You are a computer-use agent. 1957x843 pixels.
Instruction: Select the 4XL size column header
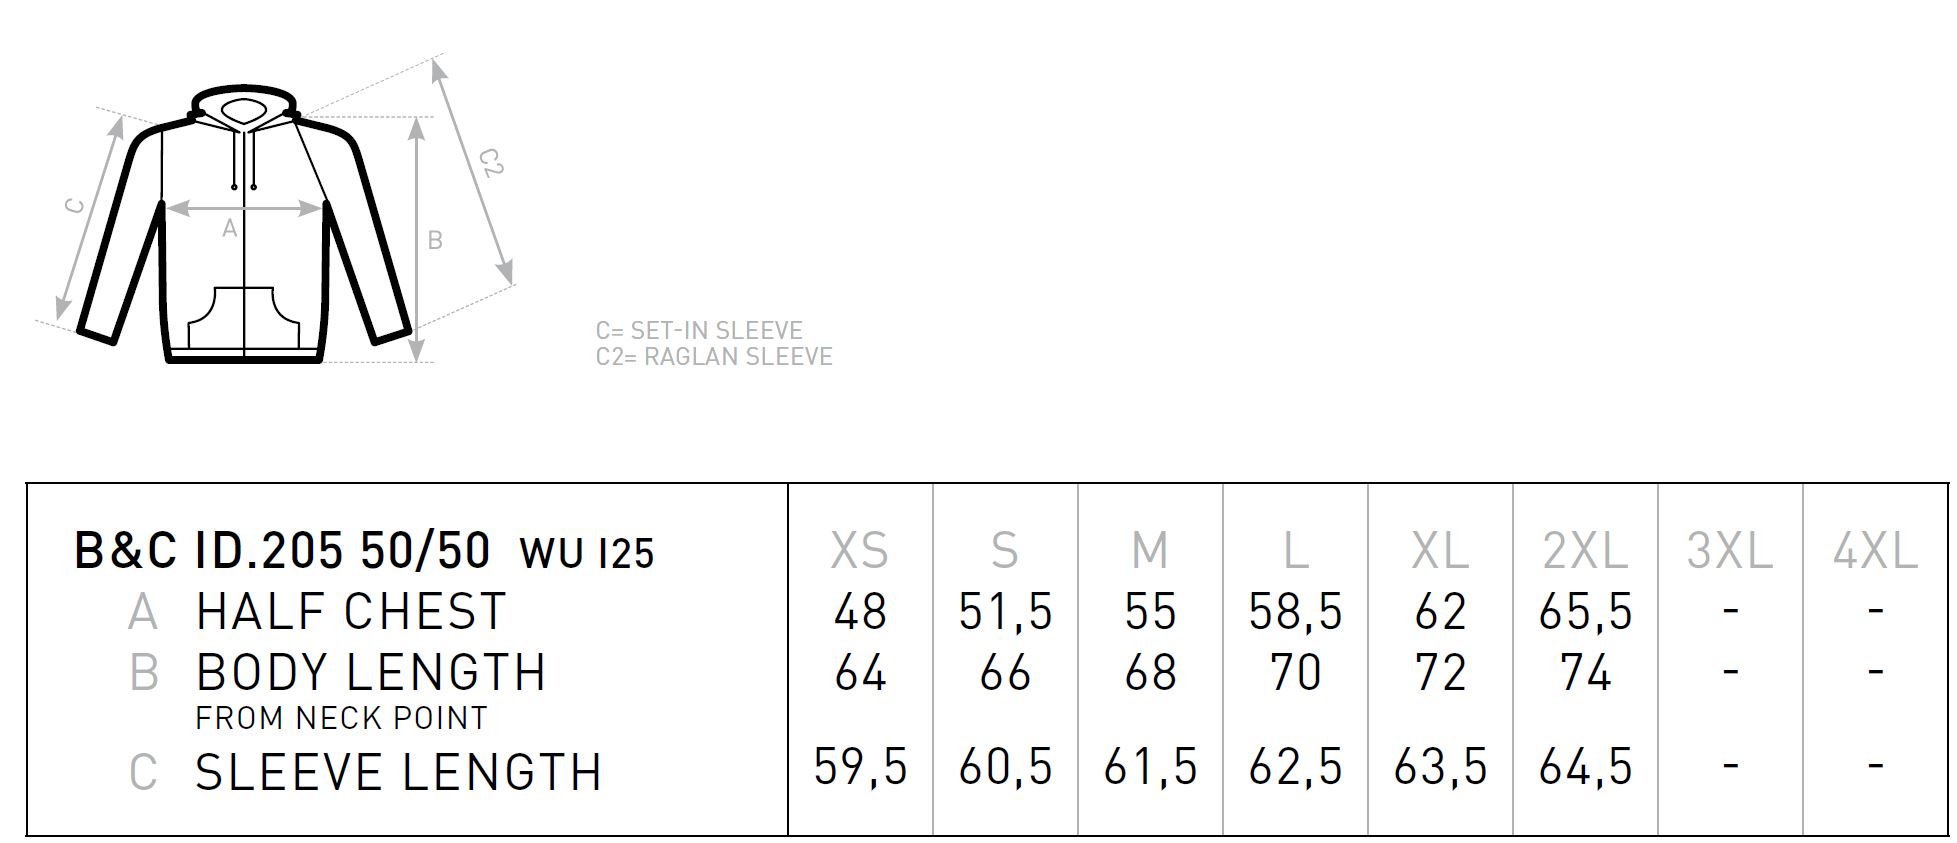[x=1875, y=551]
